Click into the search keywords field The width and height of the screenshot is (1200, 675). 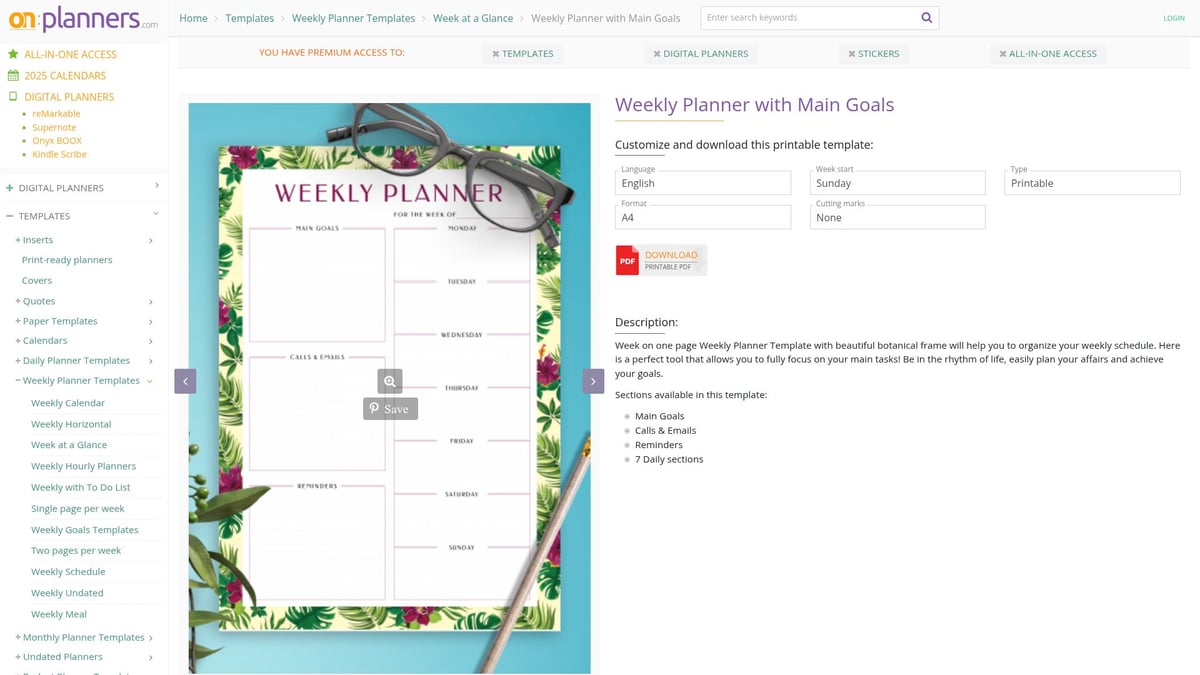tap(808, 18)
